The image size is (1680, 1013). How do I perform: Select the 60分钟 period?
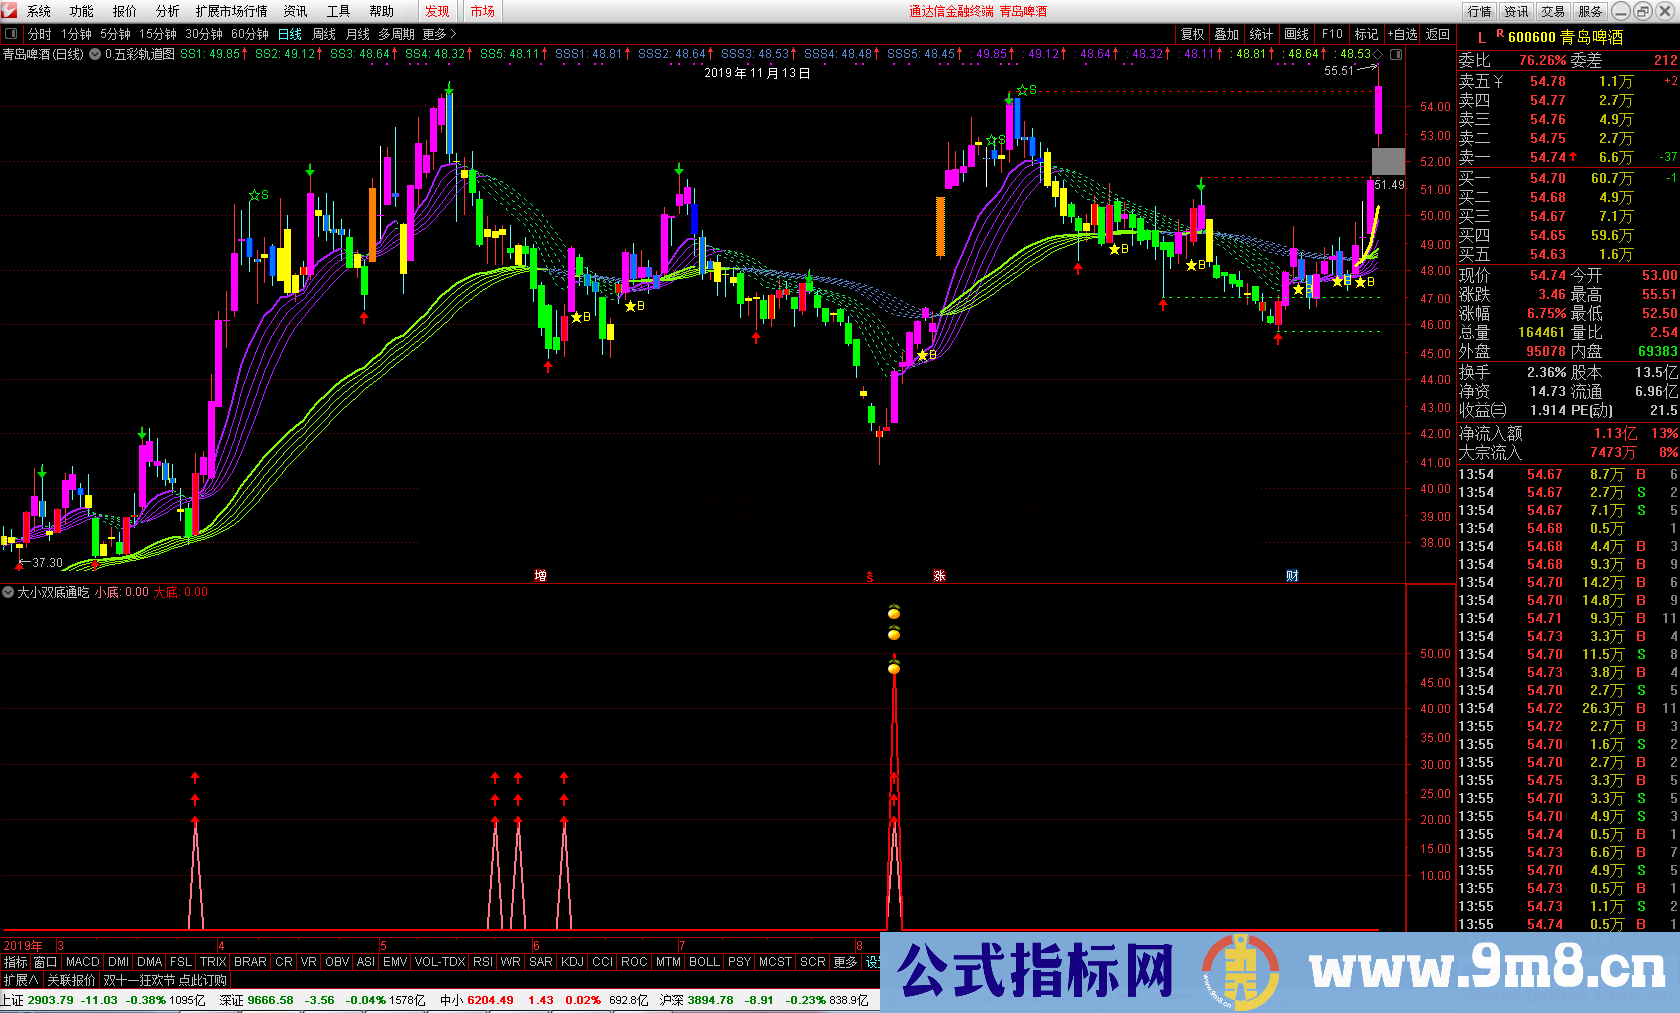coord(250,34)
